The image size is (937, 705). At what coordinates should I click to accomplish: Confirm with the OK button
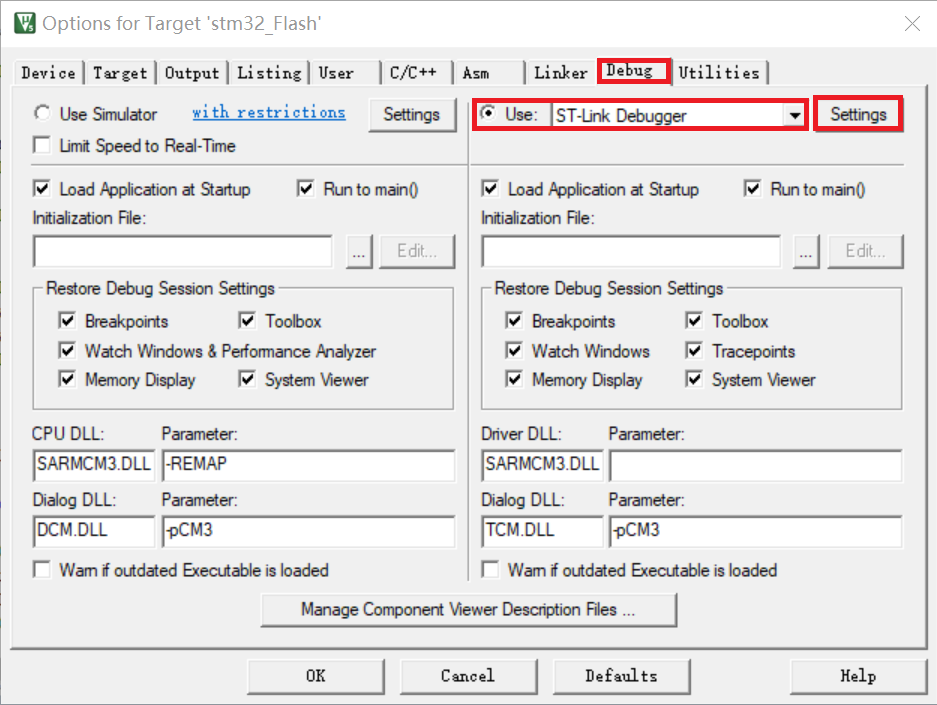click(x=316, y=676)
